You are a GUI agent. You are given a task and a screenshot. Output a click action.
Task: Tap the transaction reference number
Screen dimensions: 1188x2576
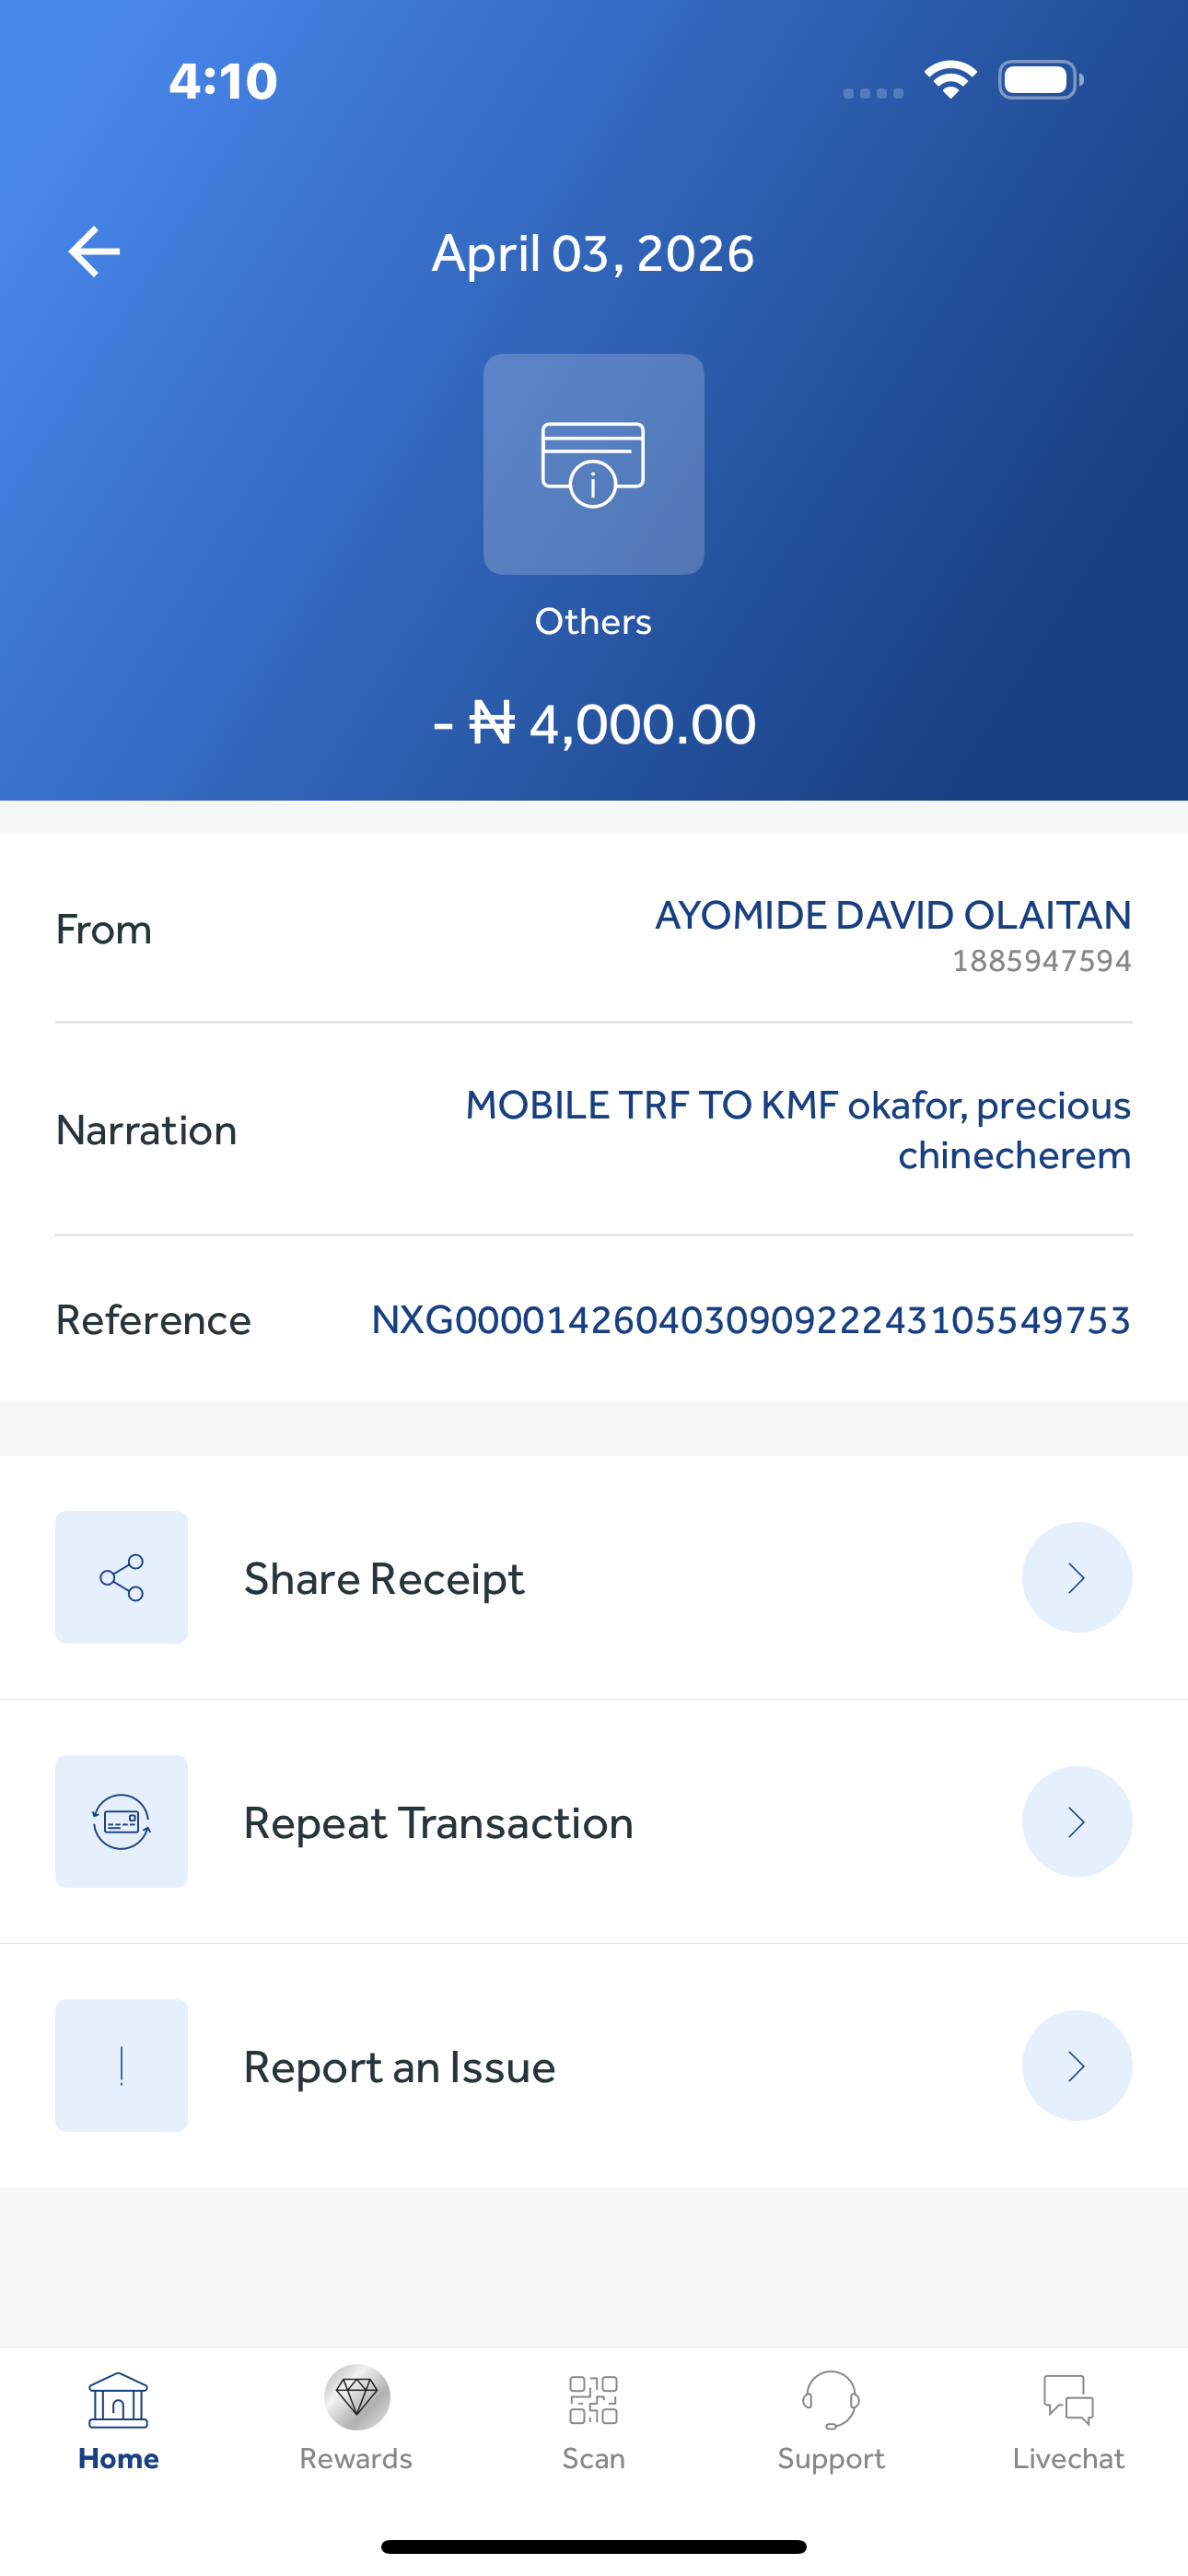click(750, 1320)
